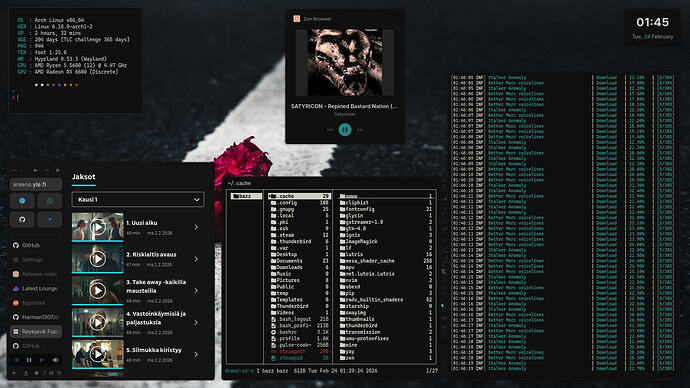Image resolution: width=690 pixels, height=388 pixels.
Task: Play episode 2 Riskialtis avaus thumbnail
Action: tap(98, 259)
